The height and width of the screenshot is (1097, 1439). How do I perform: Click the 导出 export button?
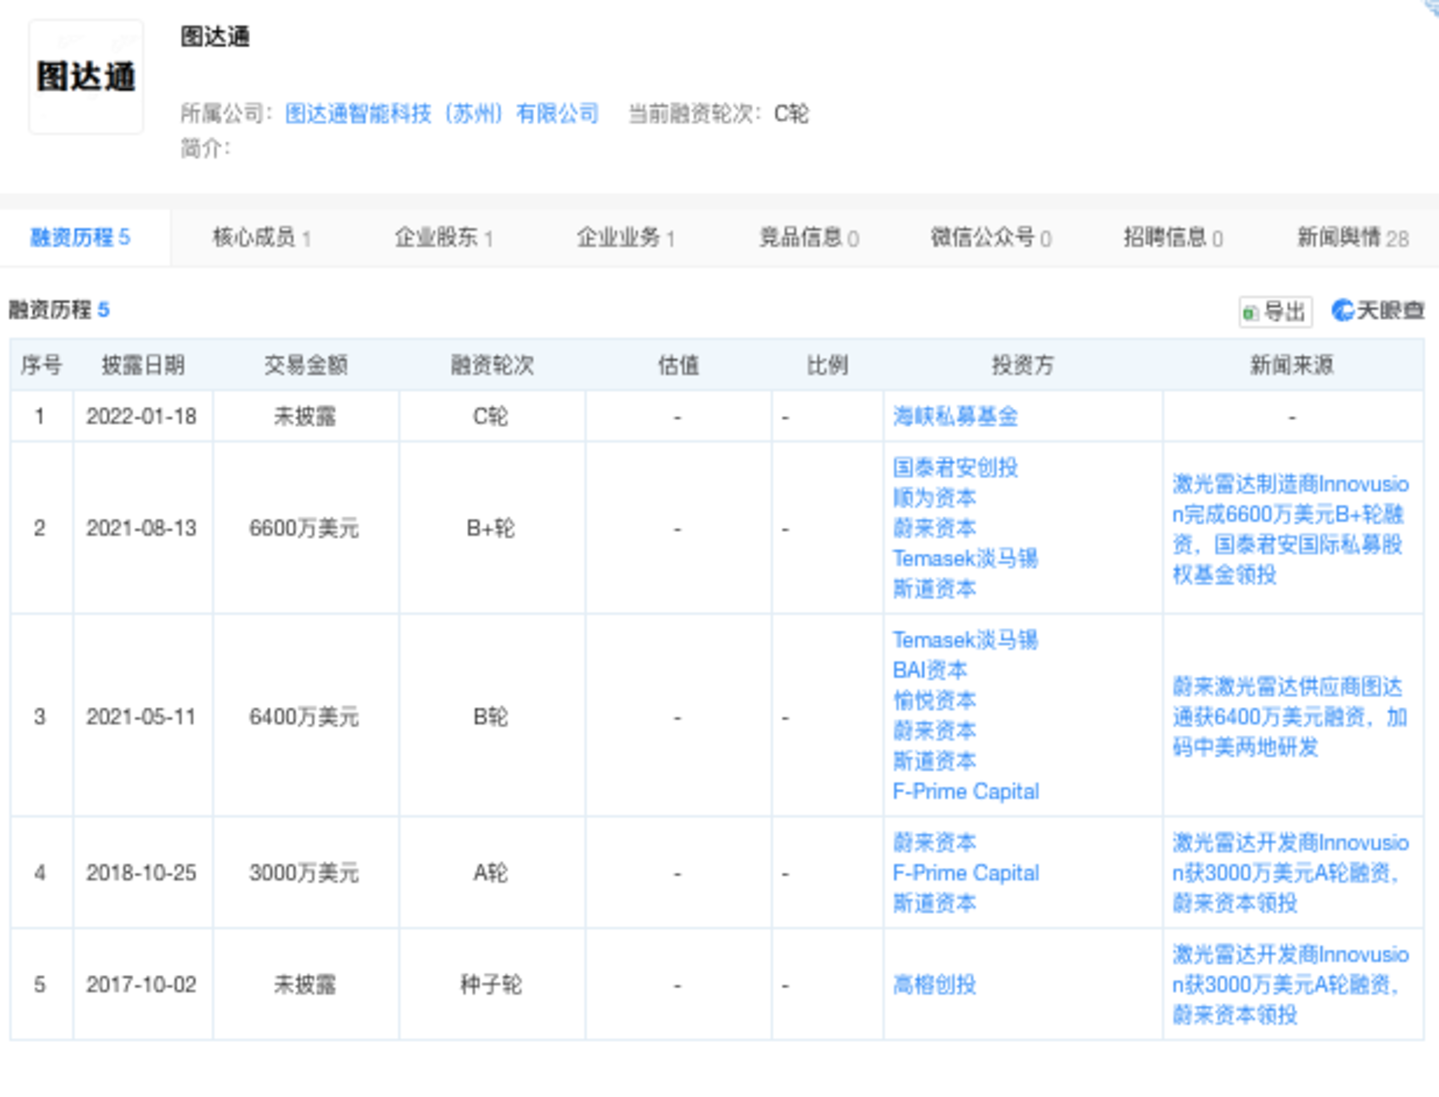click(1275, 311)
